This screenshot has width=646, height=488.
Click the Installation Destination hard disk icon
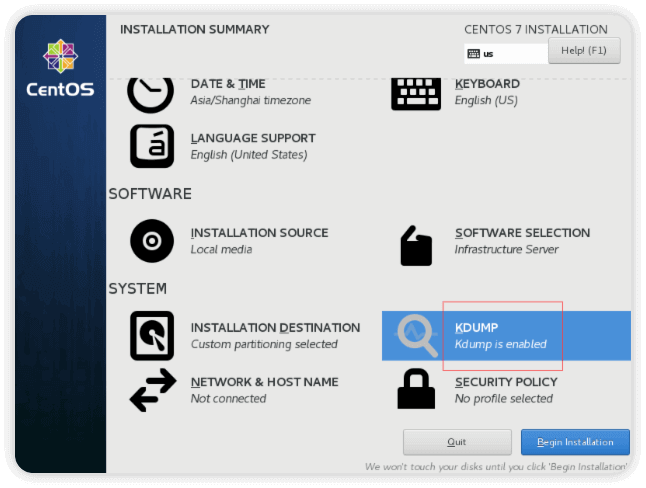click(152, 336)
